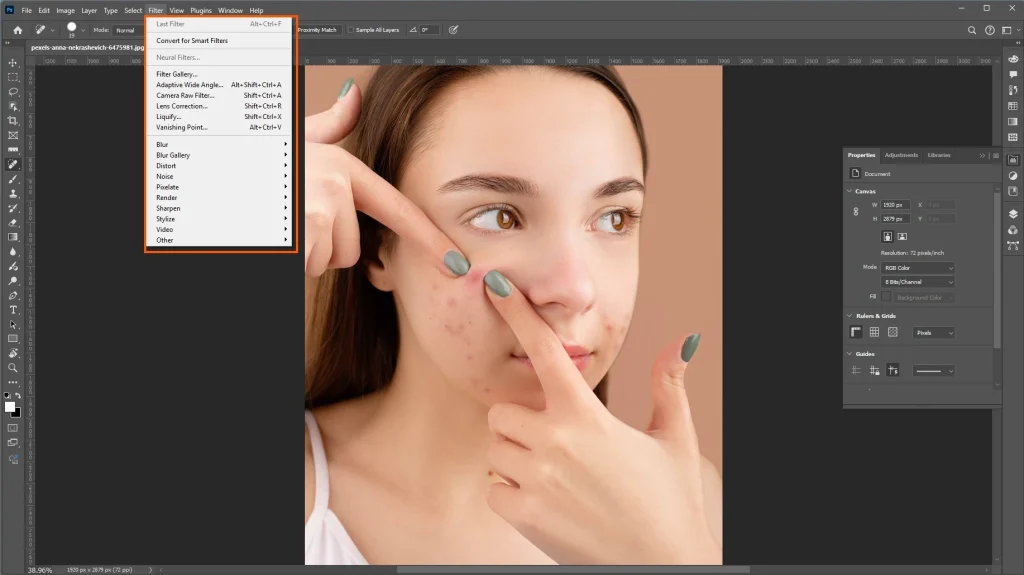
Task: Select the Horizontal Type tool
Action: [x=12, y=310]
